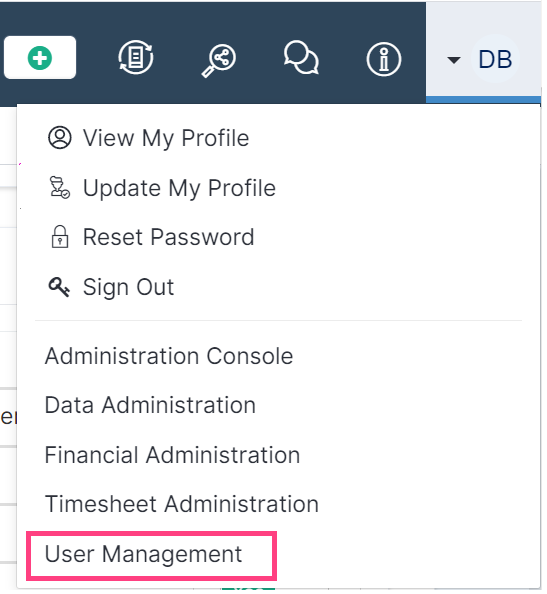This screenshot has height=594, width=547.
Task: Open the document refresh icon
Action: (x=136, y=58)
